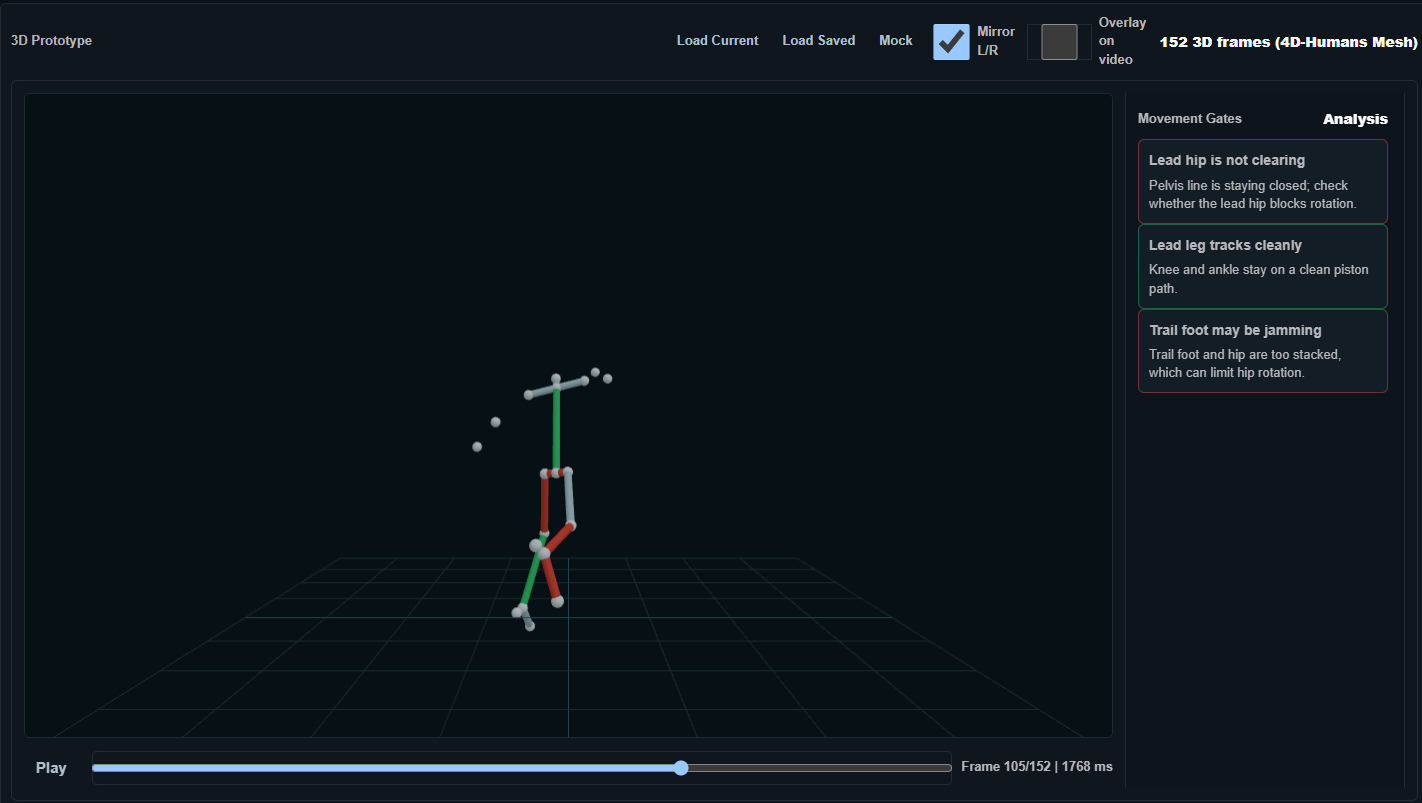
Task: Click the Load Current button
Action: pos(717,41)
